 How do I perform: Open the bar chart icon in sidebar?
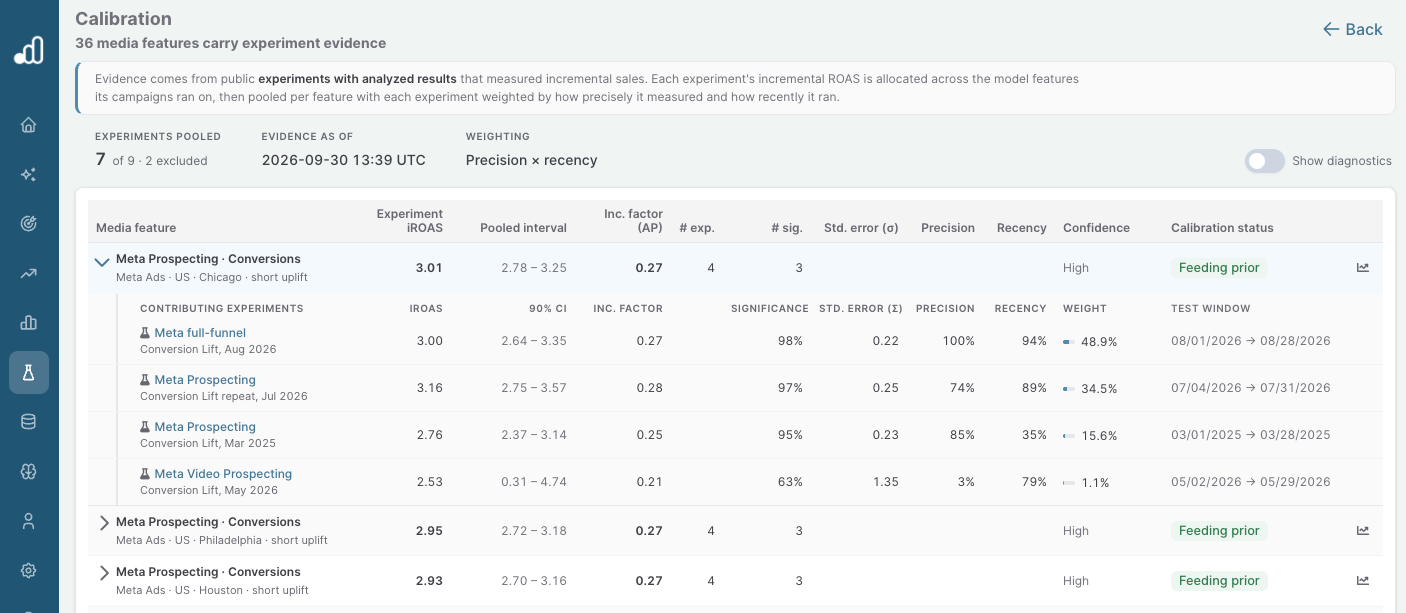(28, 322)
